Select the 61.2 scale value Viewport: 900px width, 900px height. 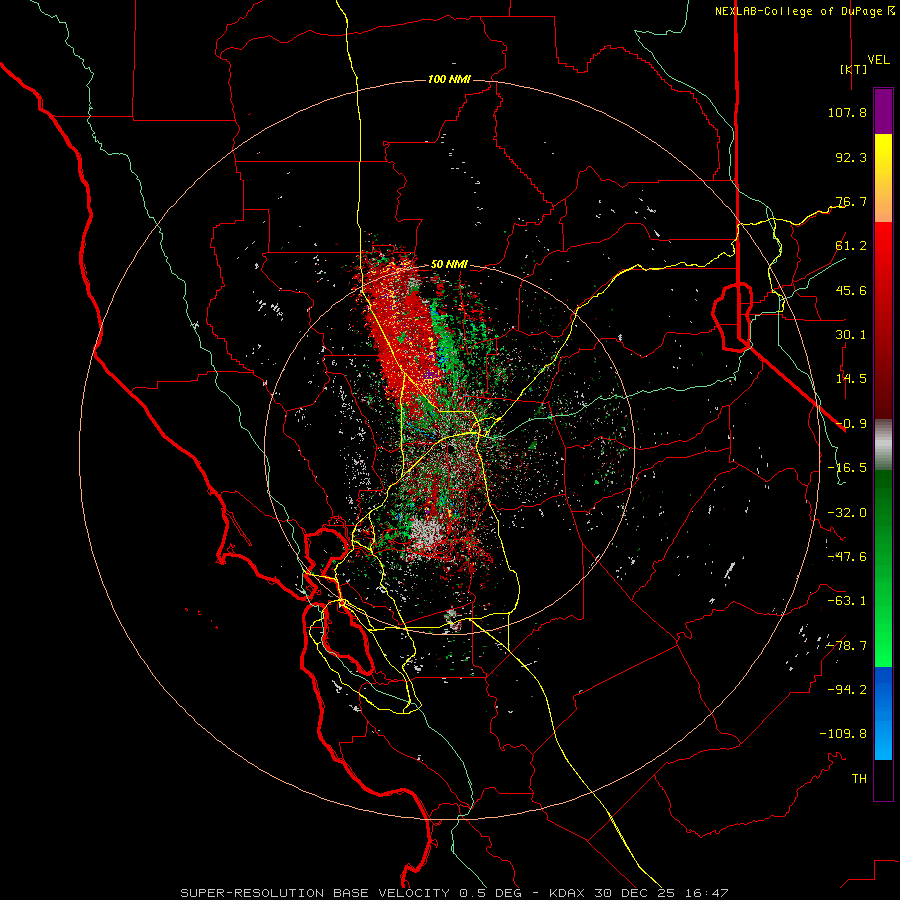pyautogui.click(x=851, y=246)
